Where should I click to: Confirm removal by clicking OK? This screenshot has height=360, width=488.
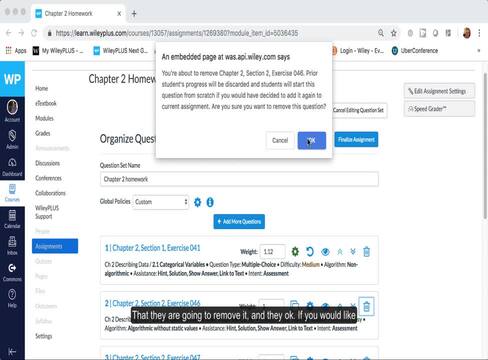pos(312,140)
